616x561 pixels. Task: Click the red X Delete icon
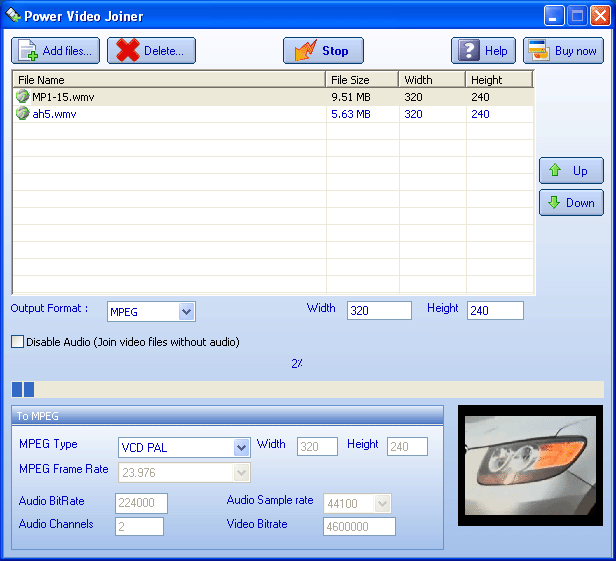128,51
